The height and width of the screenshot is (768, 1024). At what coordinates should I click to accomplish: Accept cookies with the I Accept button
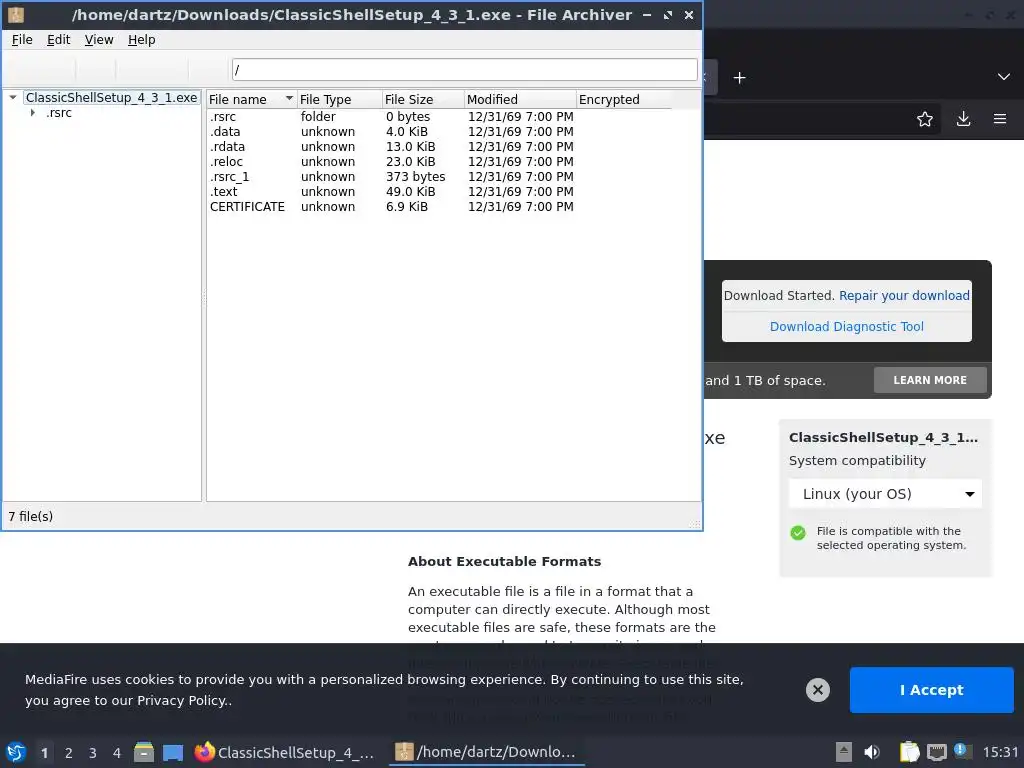931,690
